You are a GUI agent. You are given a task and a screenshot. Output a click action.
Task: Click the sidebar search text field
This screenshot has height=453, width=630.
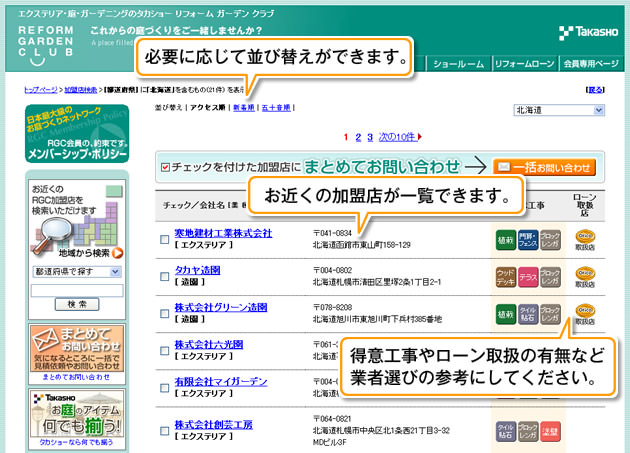[77, 290]
